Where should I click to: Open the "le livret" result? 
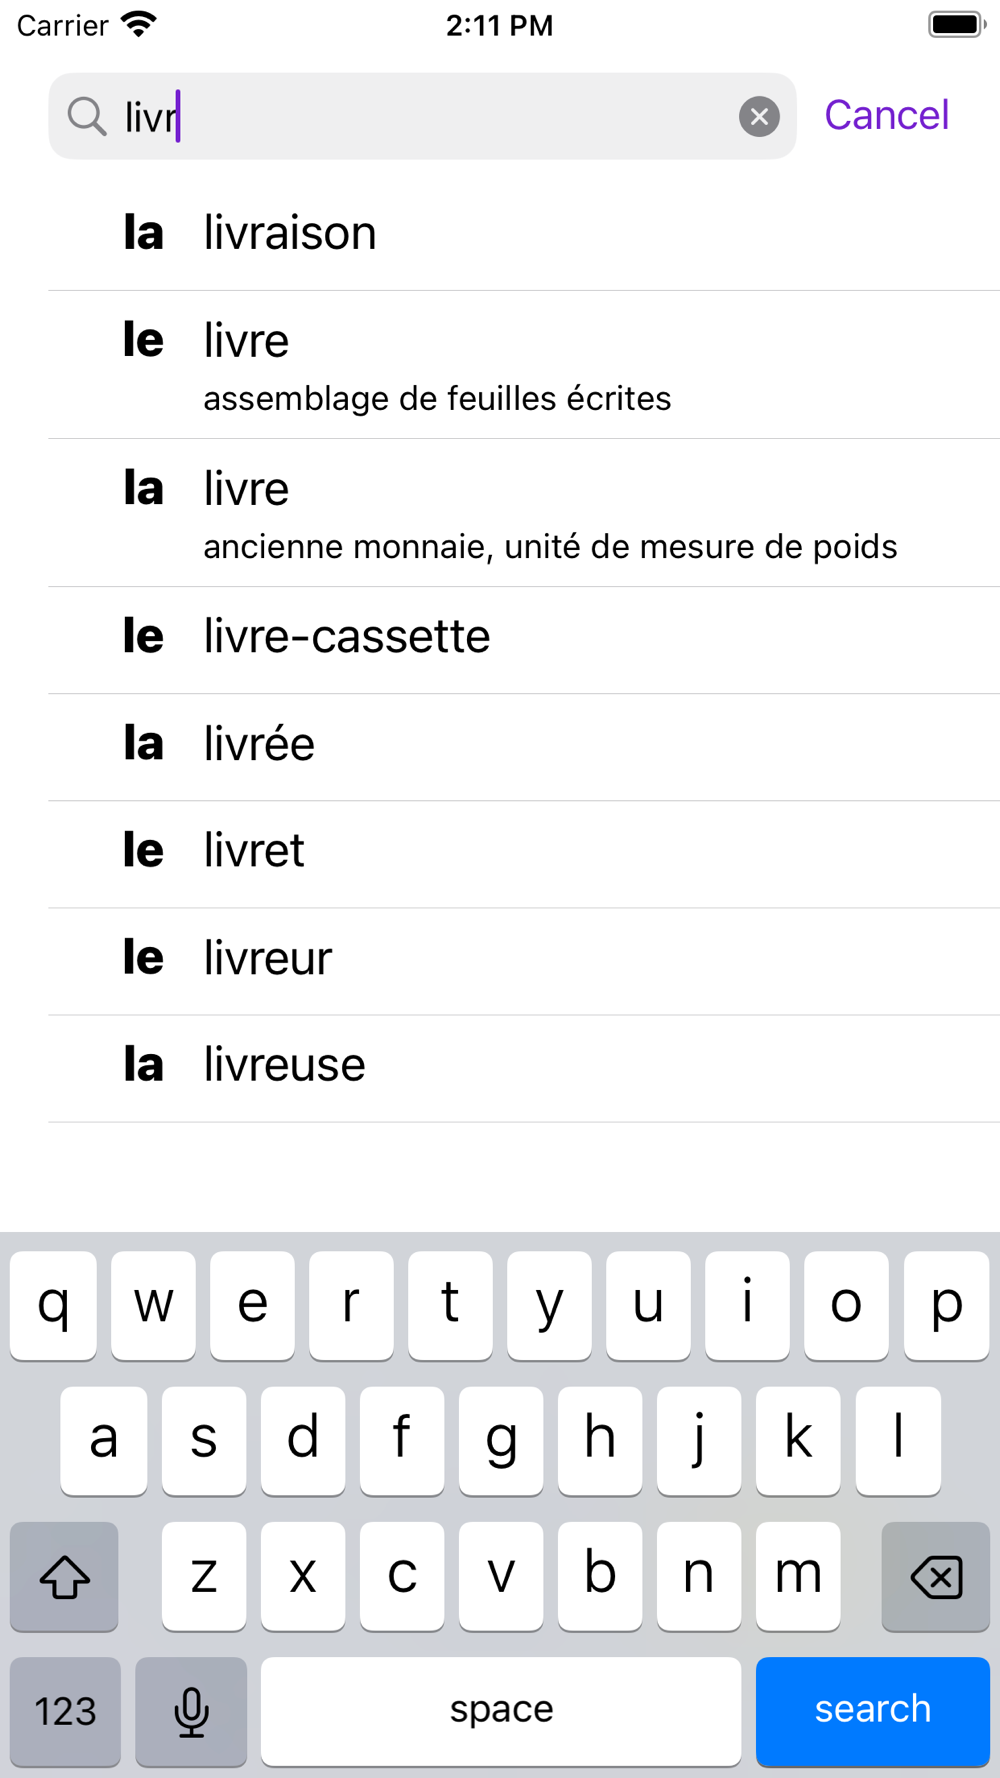click(524, 854)
